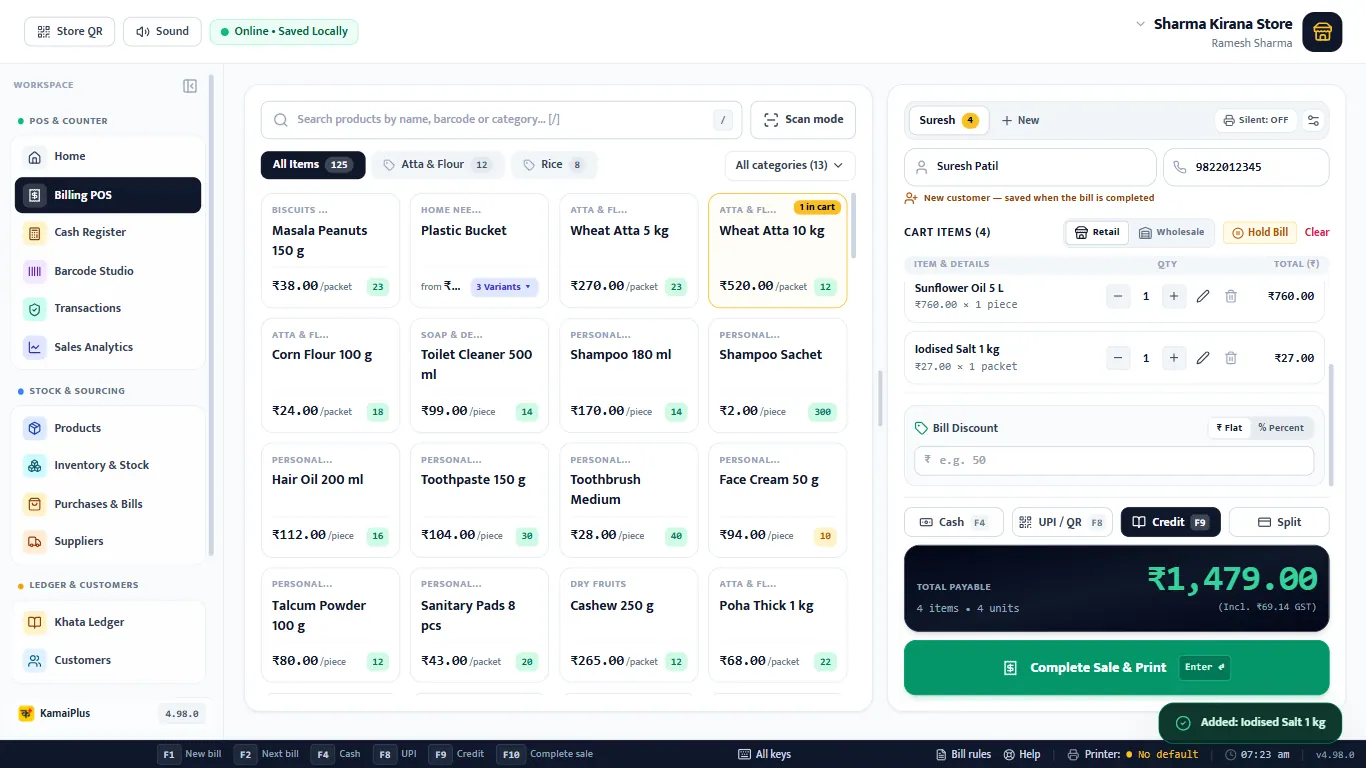Toggle Silent mode OFF switch

1256,120
